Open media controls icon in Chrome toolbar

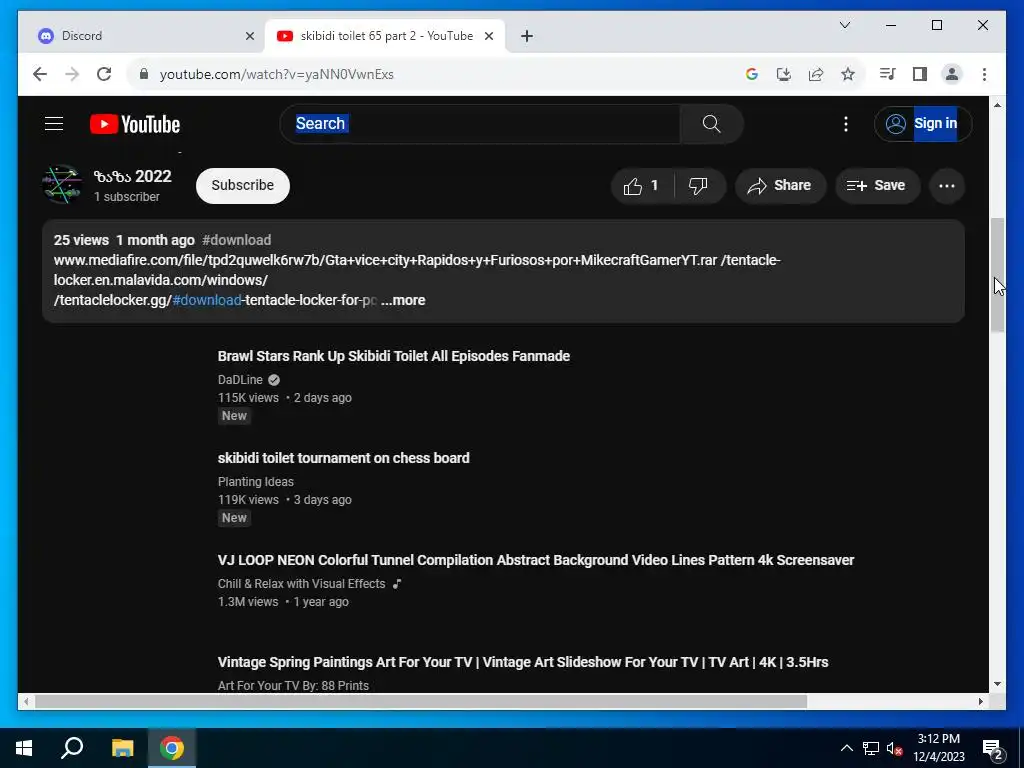(887, 74)
